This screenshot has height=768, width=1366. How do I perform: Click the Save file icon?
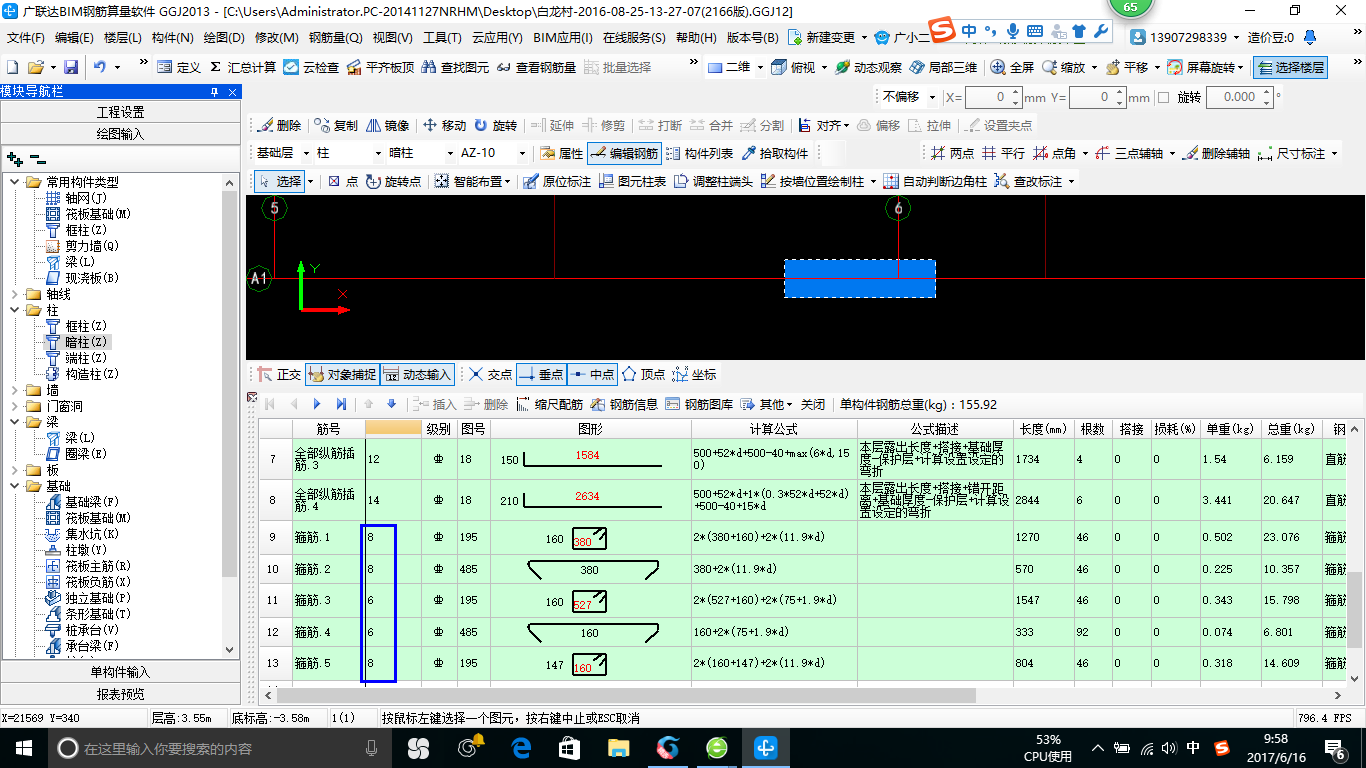click(71, 67)
